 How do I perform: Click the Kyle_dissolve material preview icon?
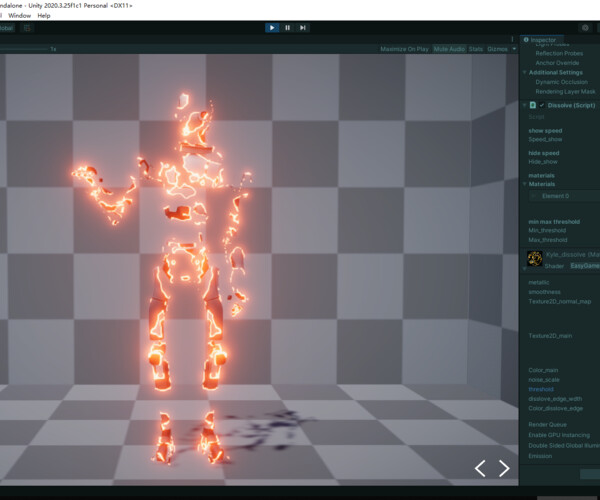pos(535,260)
